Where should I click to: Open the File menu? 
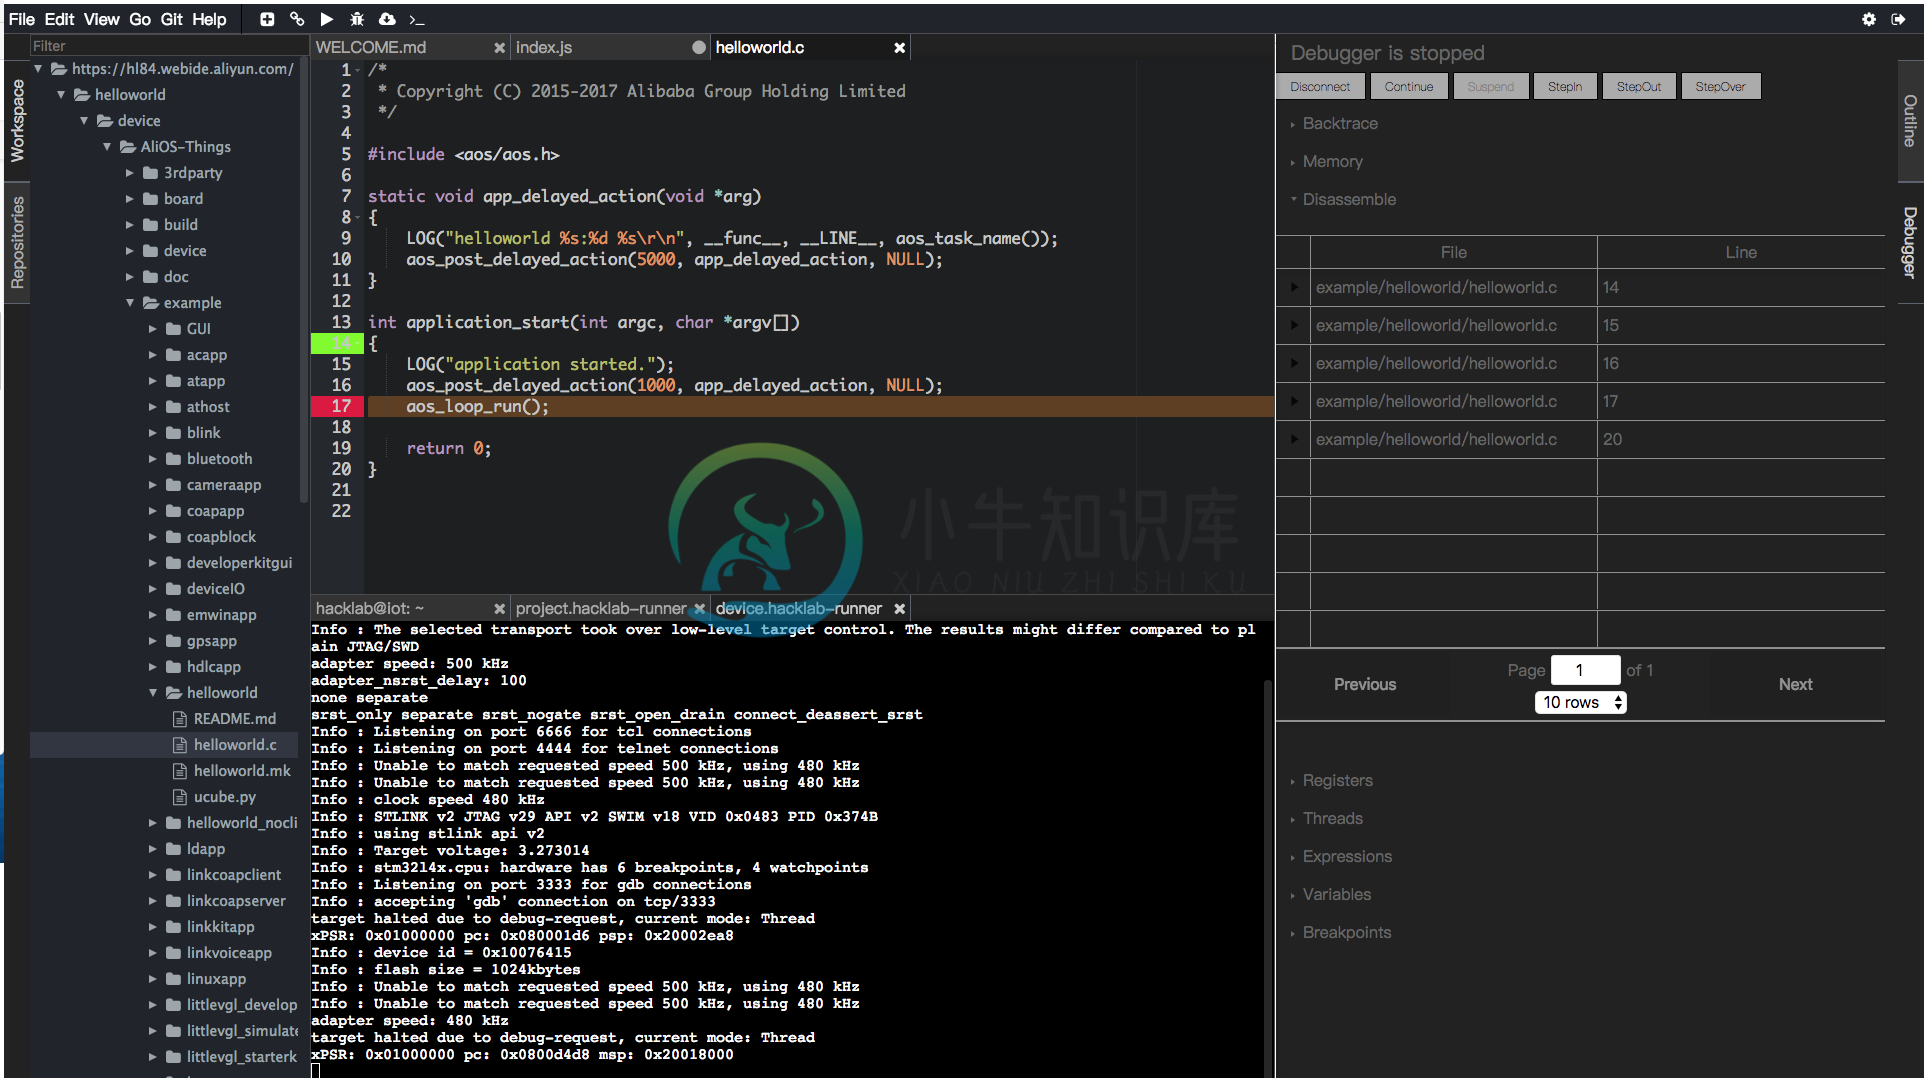click(21, 19)
